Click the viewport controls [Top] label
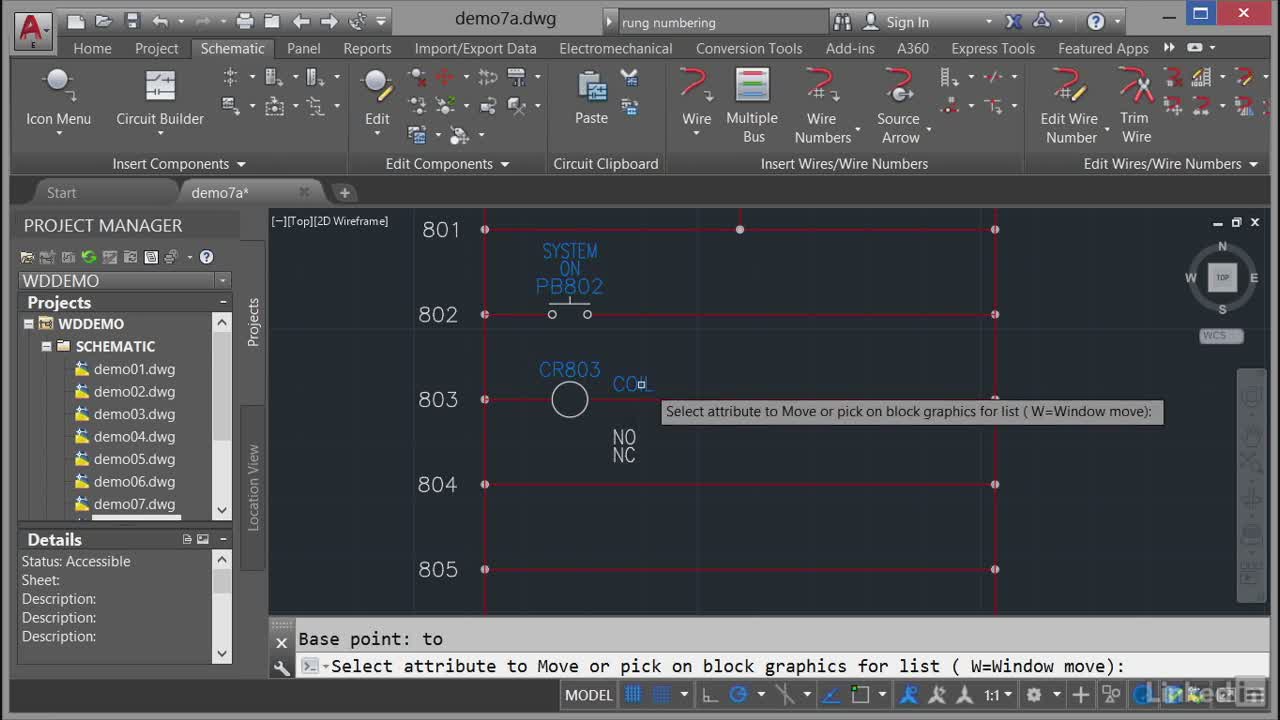The image size is (1280, 720). [299, 221]
